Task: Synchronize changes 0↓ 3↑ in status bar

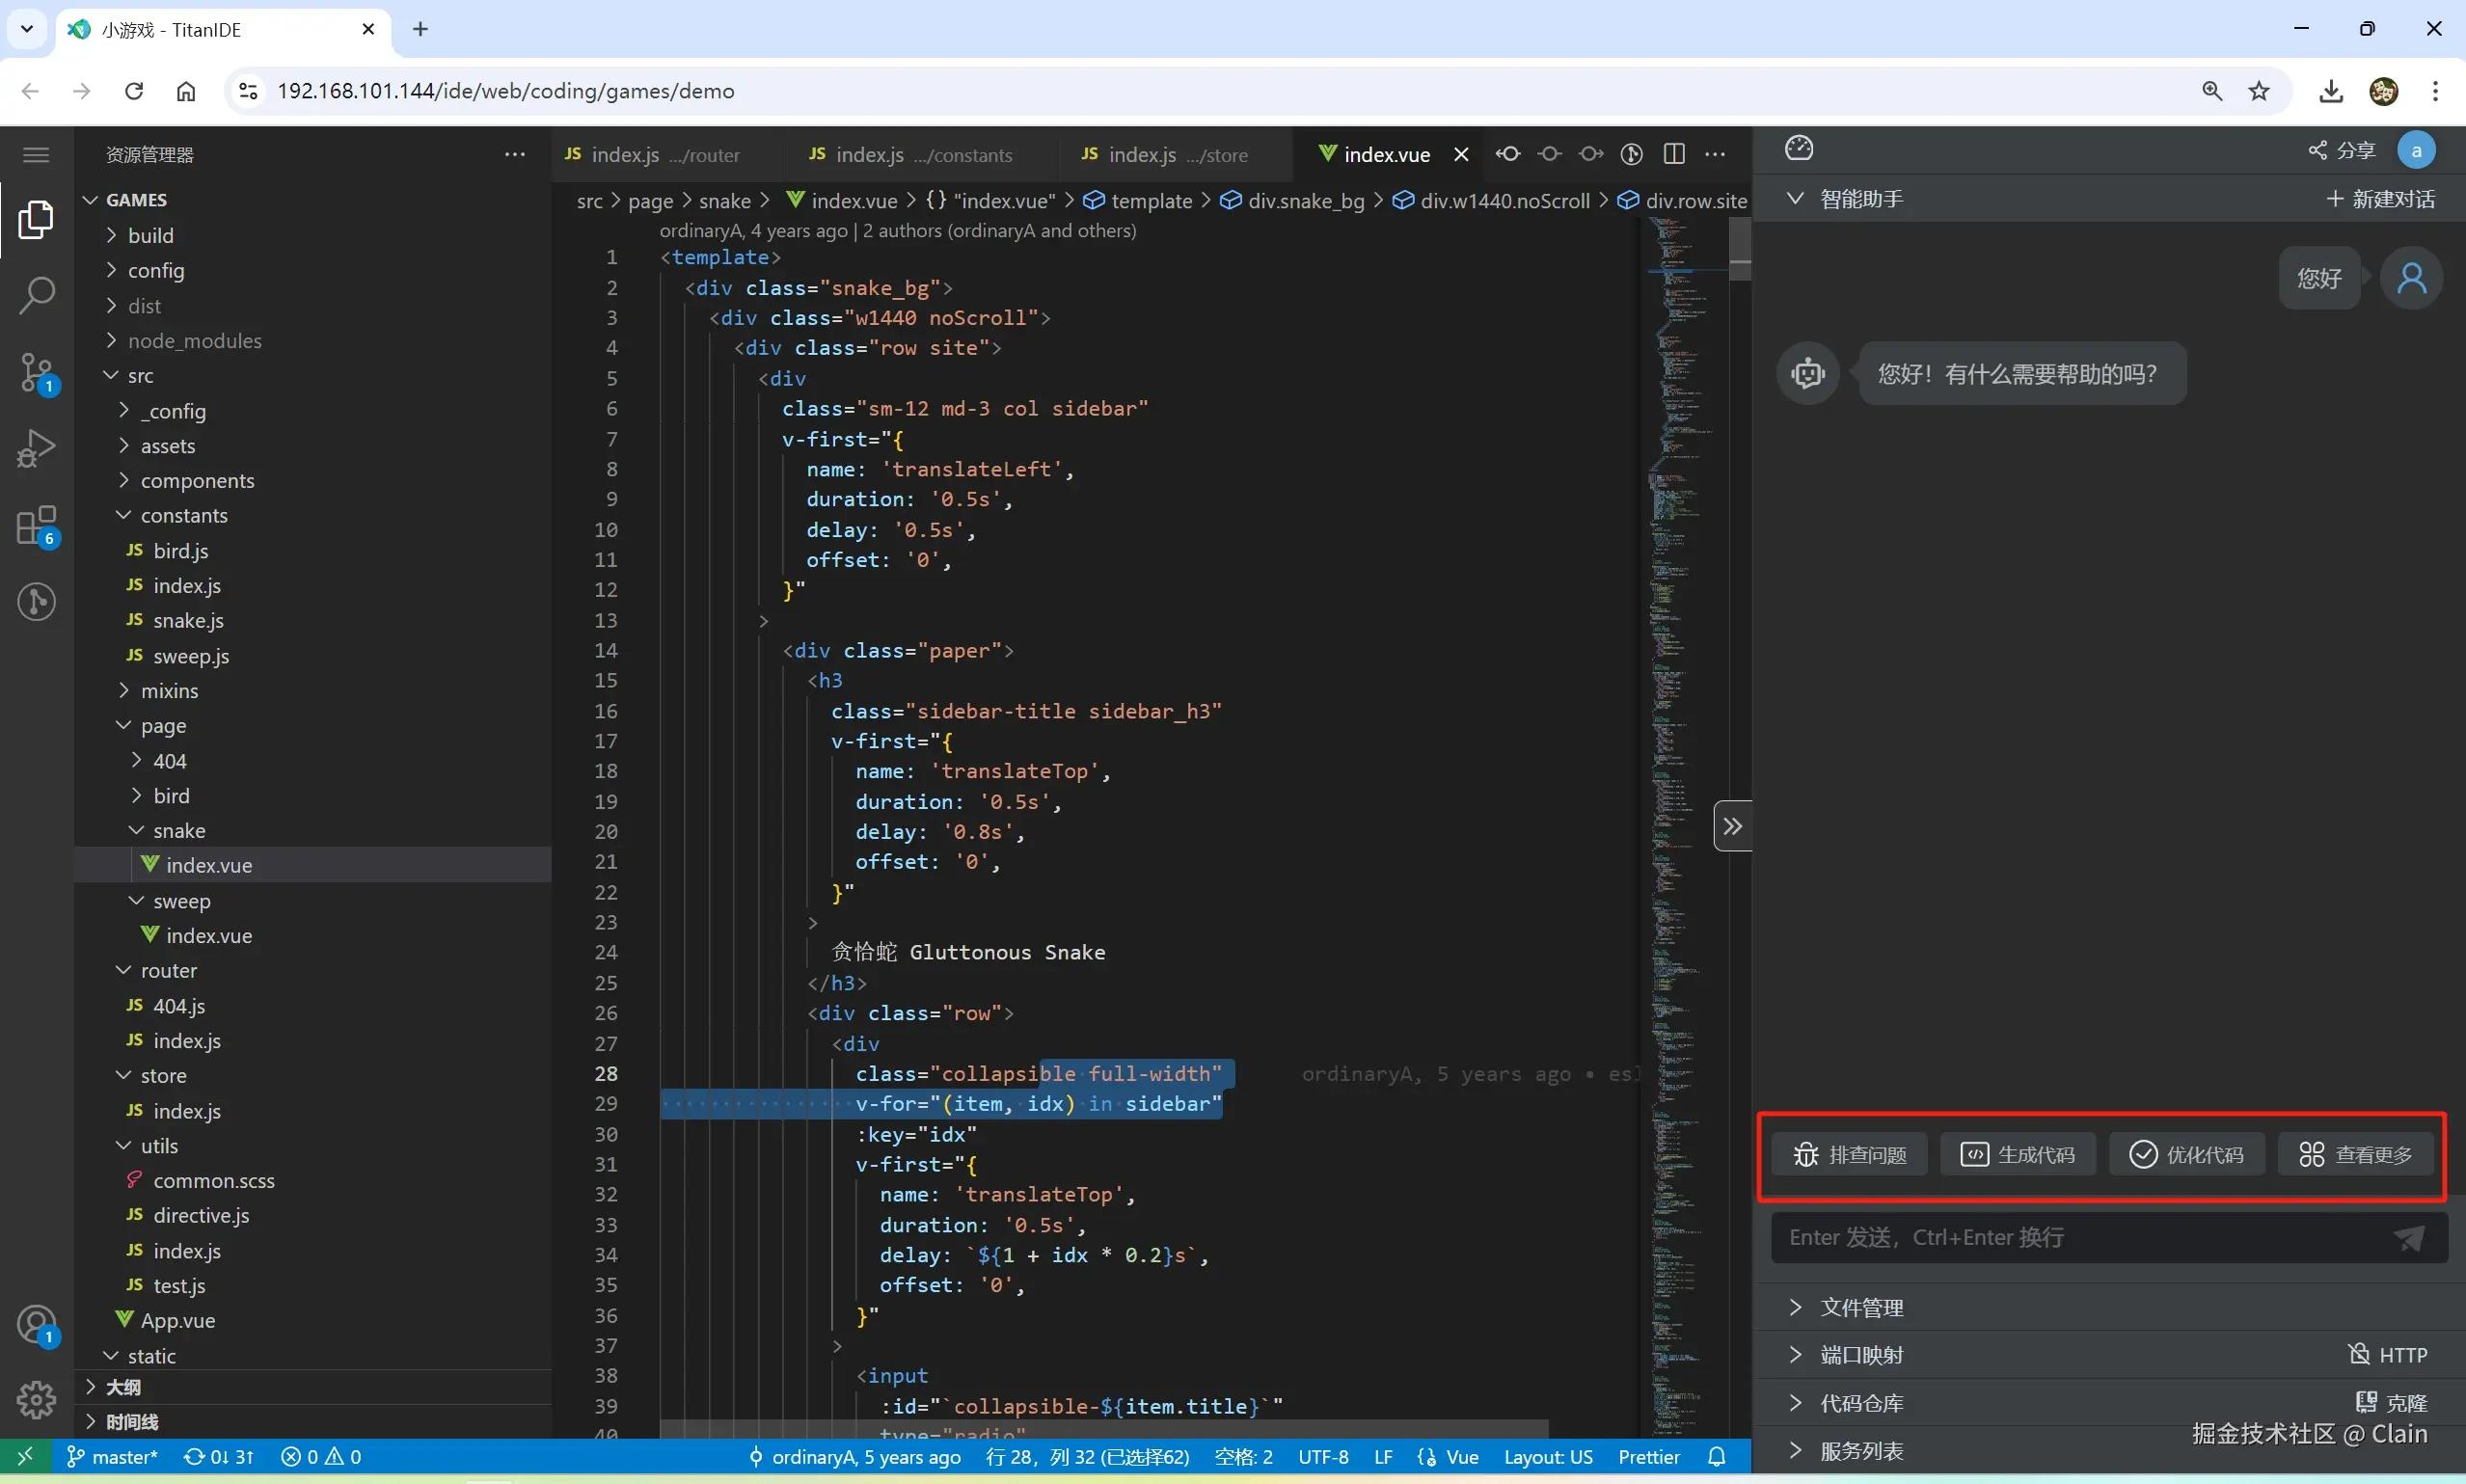Action: tap(219, 1457)
